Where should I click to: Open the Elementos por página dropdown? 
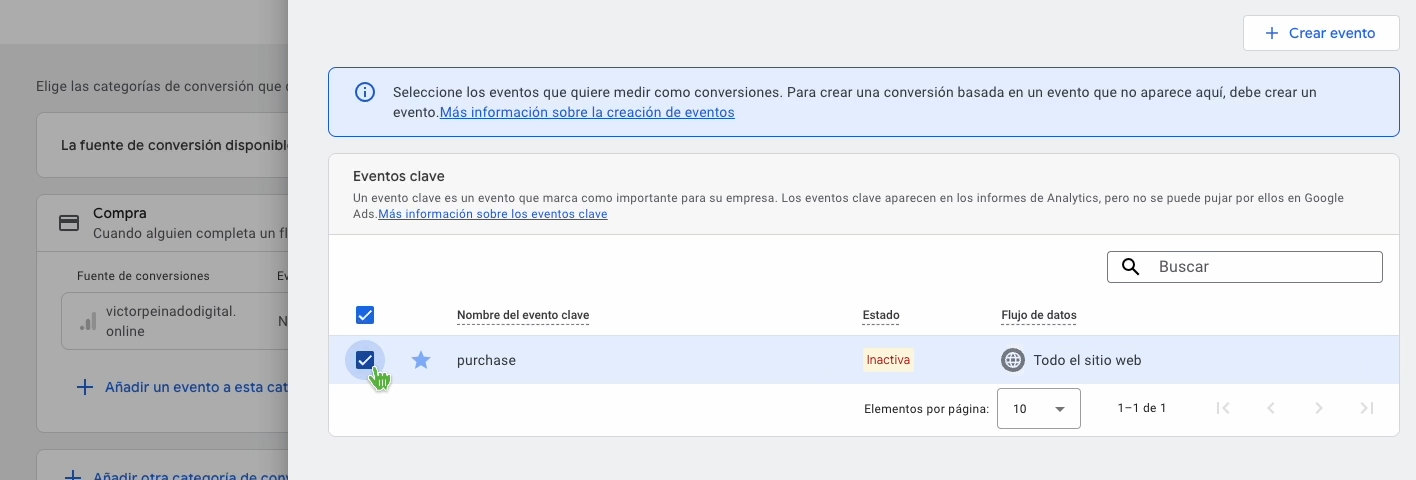pos(1039,409)
